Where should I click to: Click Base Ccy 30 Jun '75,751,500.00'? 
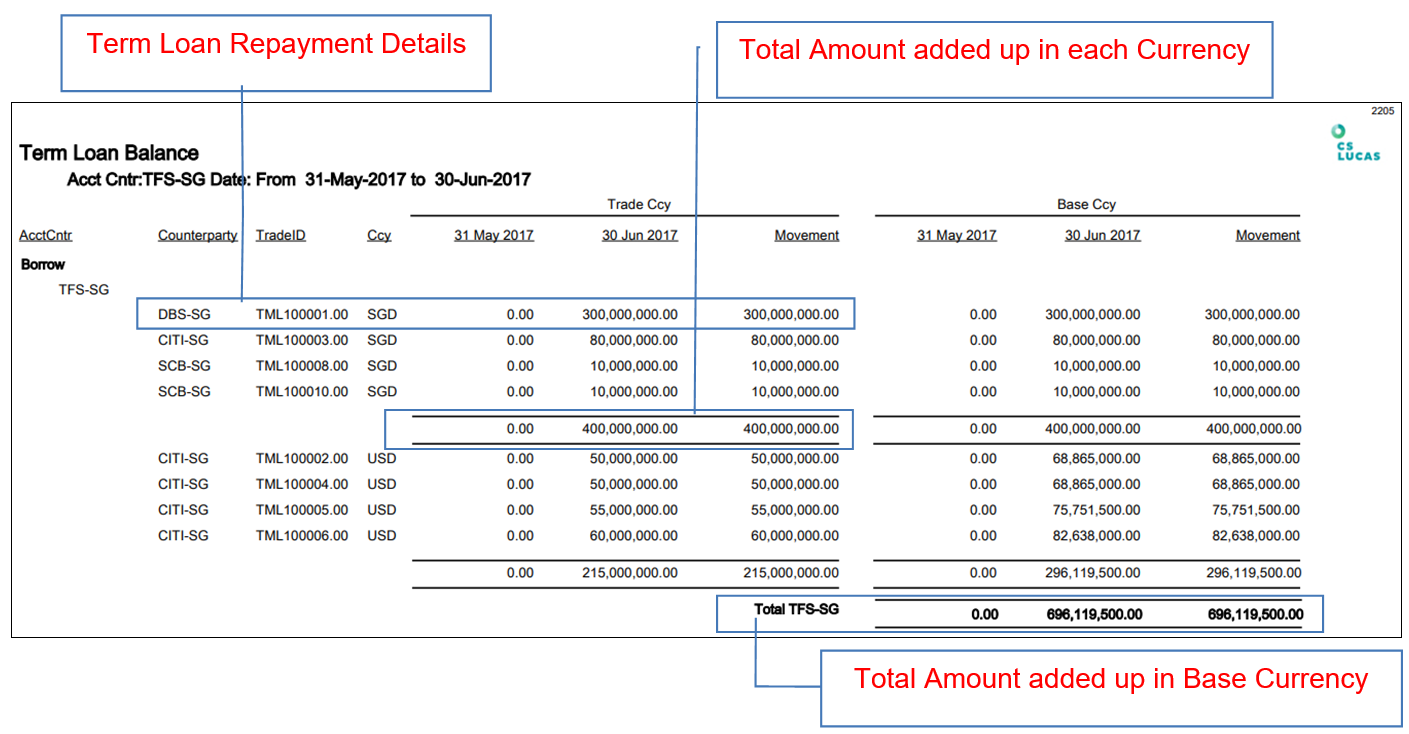pos(1097,510)
